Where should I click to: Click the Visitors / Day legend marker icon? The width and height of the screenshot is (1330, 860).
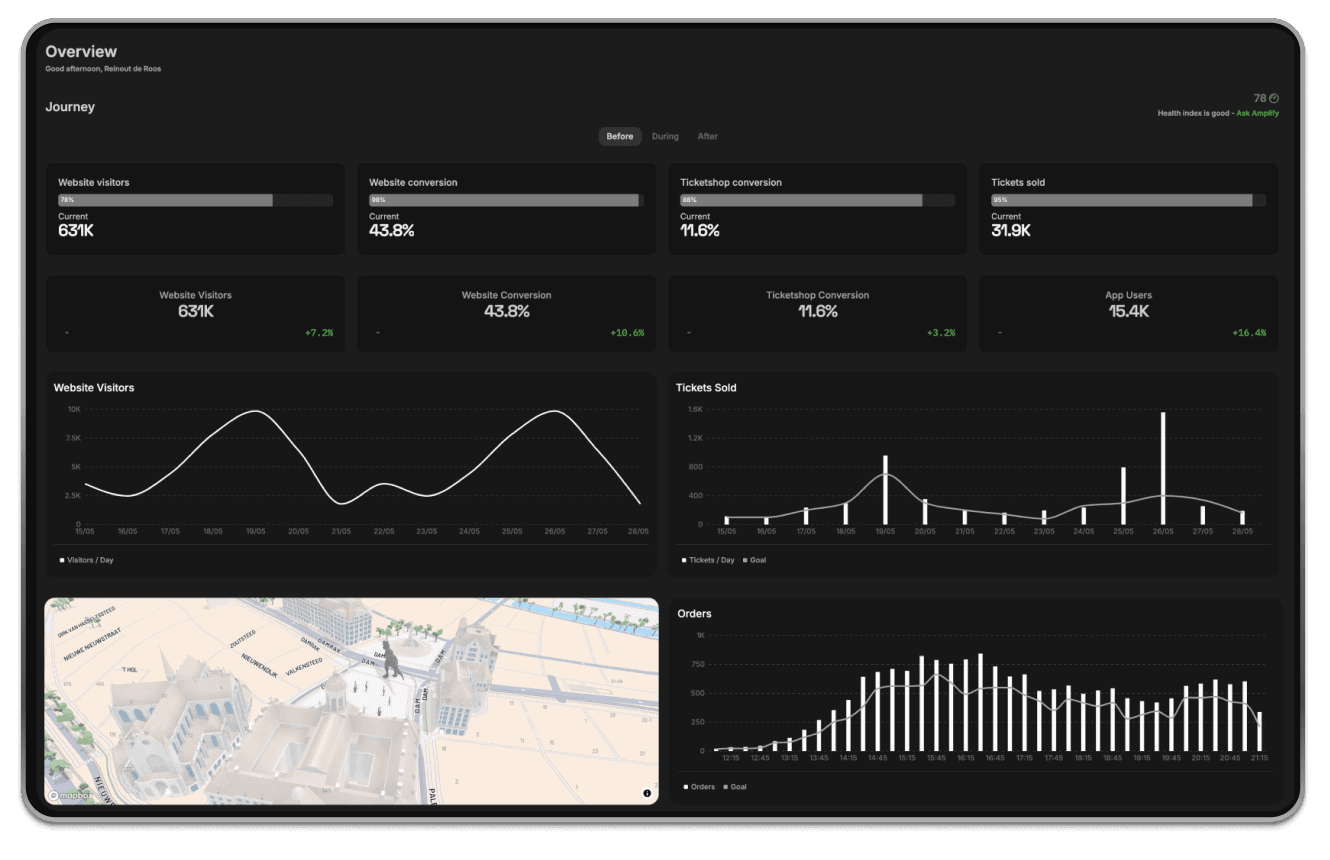(x=61, y=560)
